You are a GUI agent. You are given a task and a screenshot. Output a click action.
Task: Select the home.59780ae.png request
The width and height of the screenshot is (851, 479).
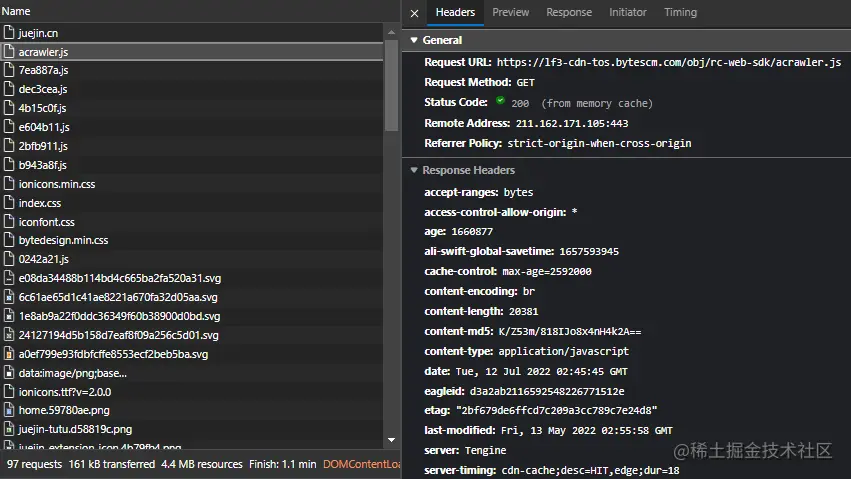pyautogui.click(x=192, y=410)
